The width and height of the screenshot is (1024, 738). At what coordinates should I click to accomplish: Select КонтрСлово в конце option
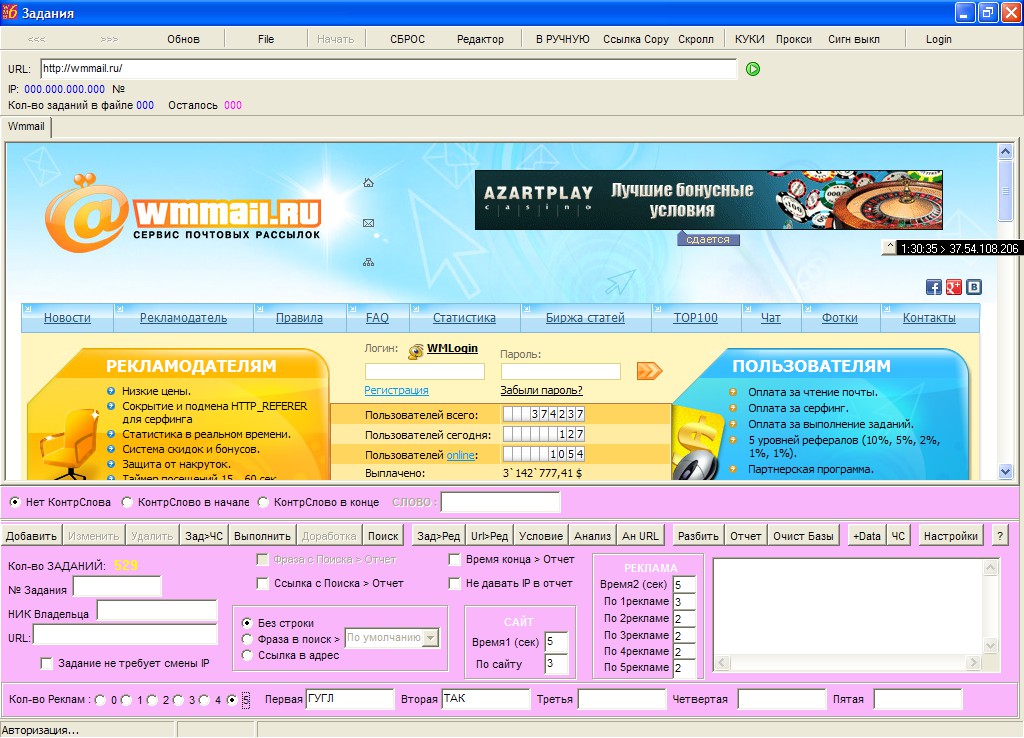(x=263, y=502)
